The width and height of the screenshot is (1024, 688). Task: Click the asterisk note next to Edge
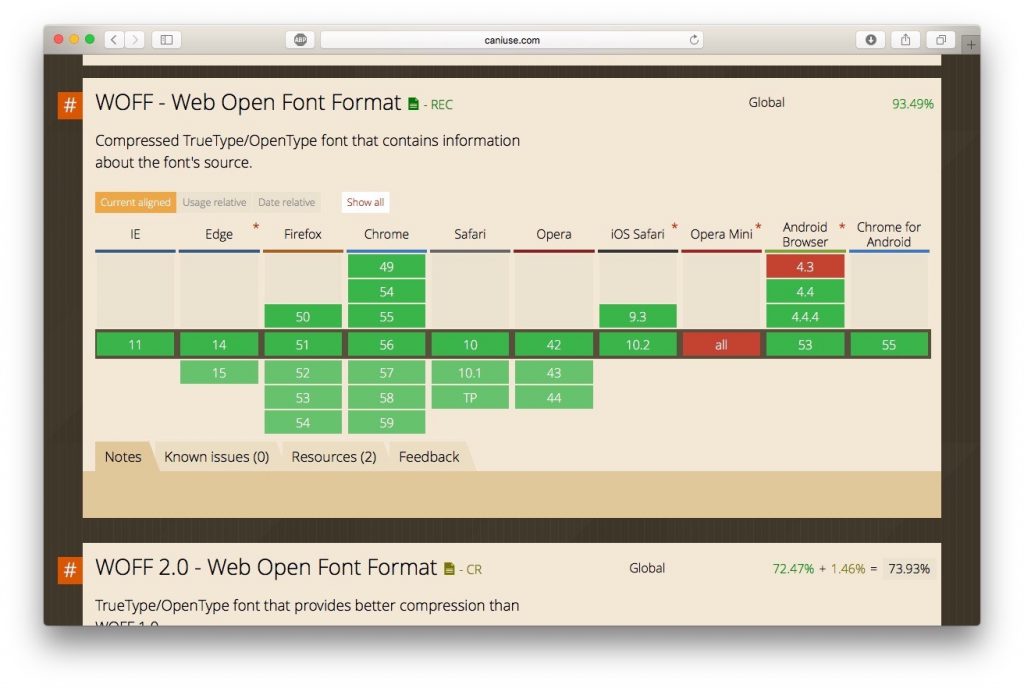(256, 227)
